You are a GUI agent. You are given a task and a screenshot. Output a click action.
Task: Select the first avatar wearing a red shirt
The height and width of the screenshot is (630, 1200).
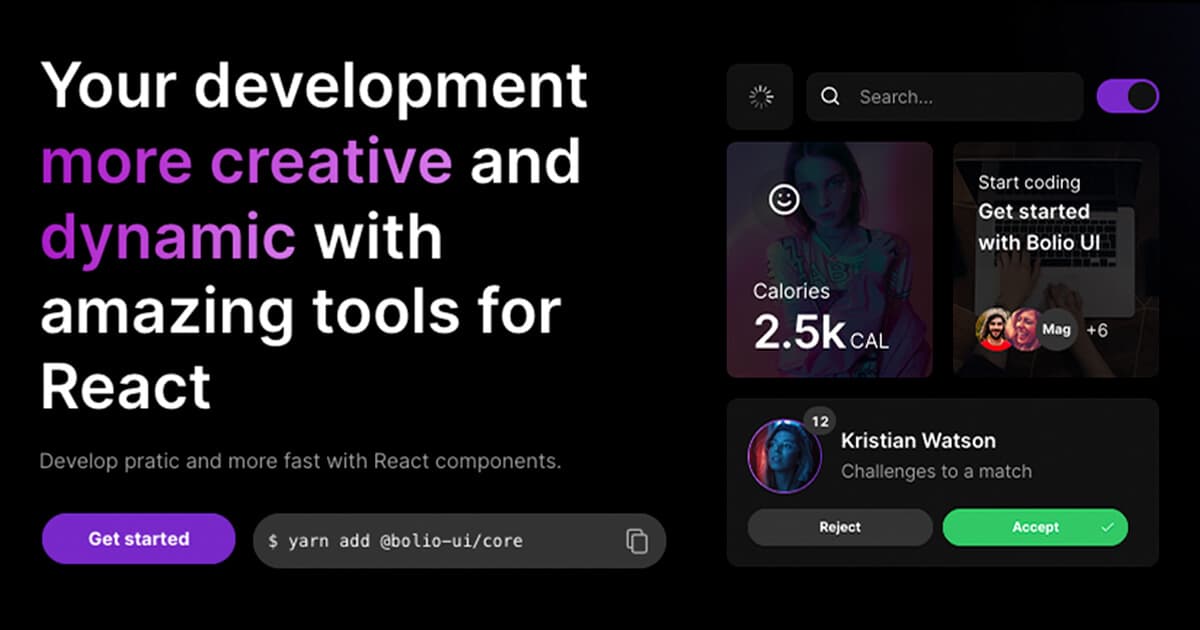[x=995, y=329]
